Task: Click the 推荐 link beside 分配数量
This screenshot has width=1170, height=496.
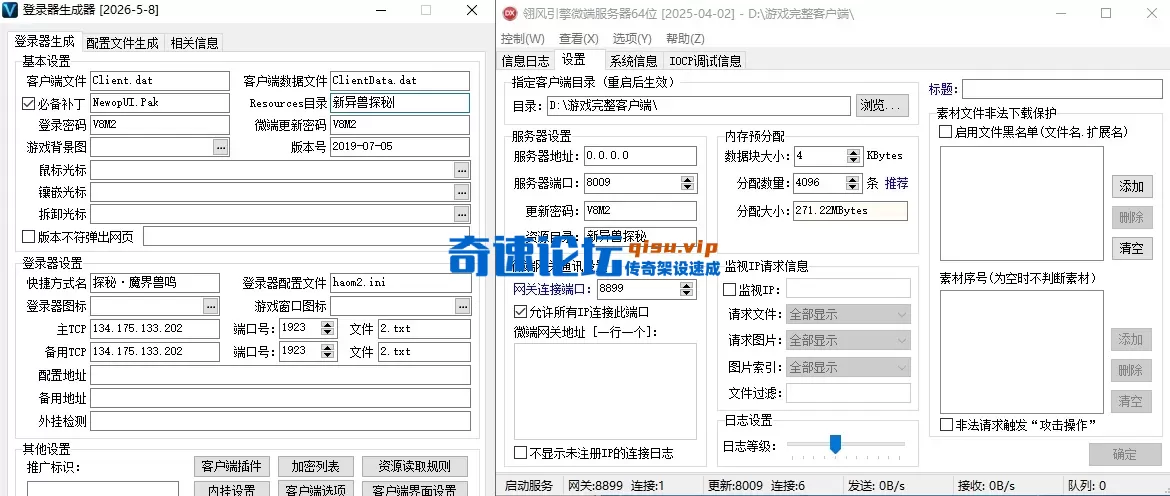Action: 896,183
